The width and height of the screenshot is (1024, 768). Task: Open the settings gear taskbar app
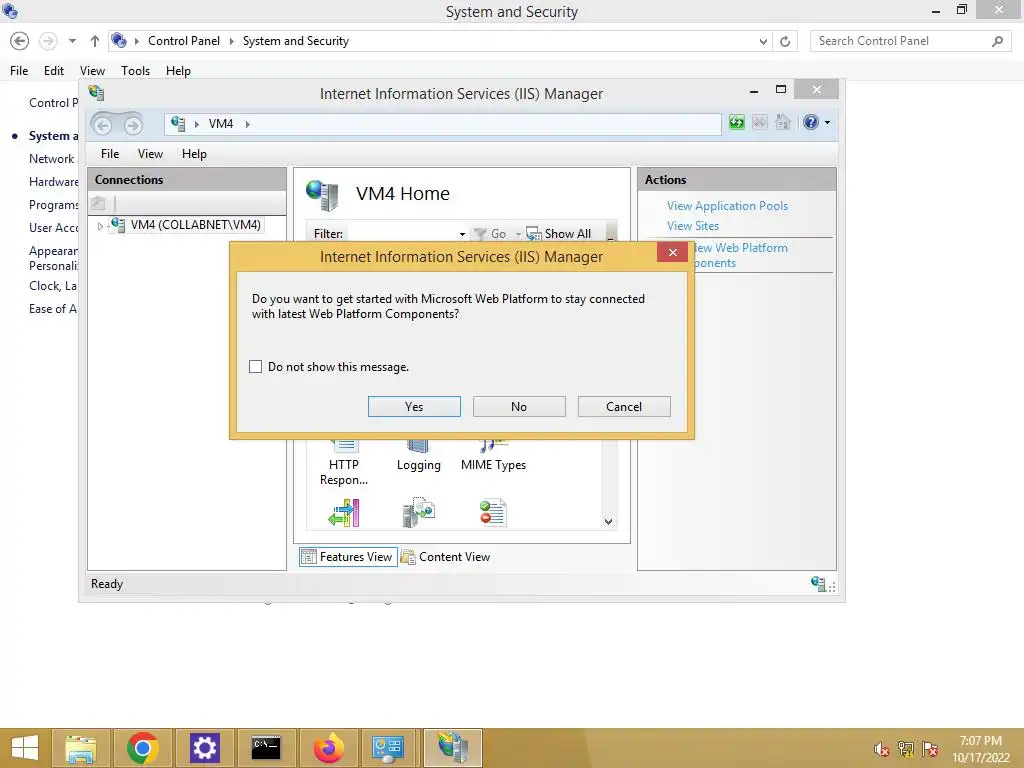204,748
